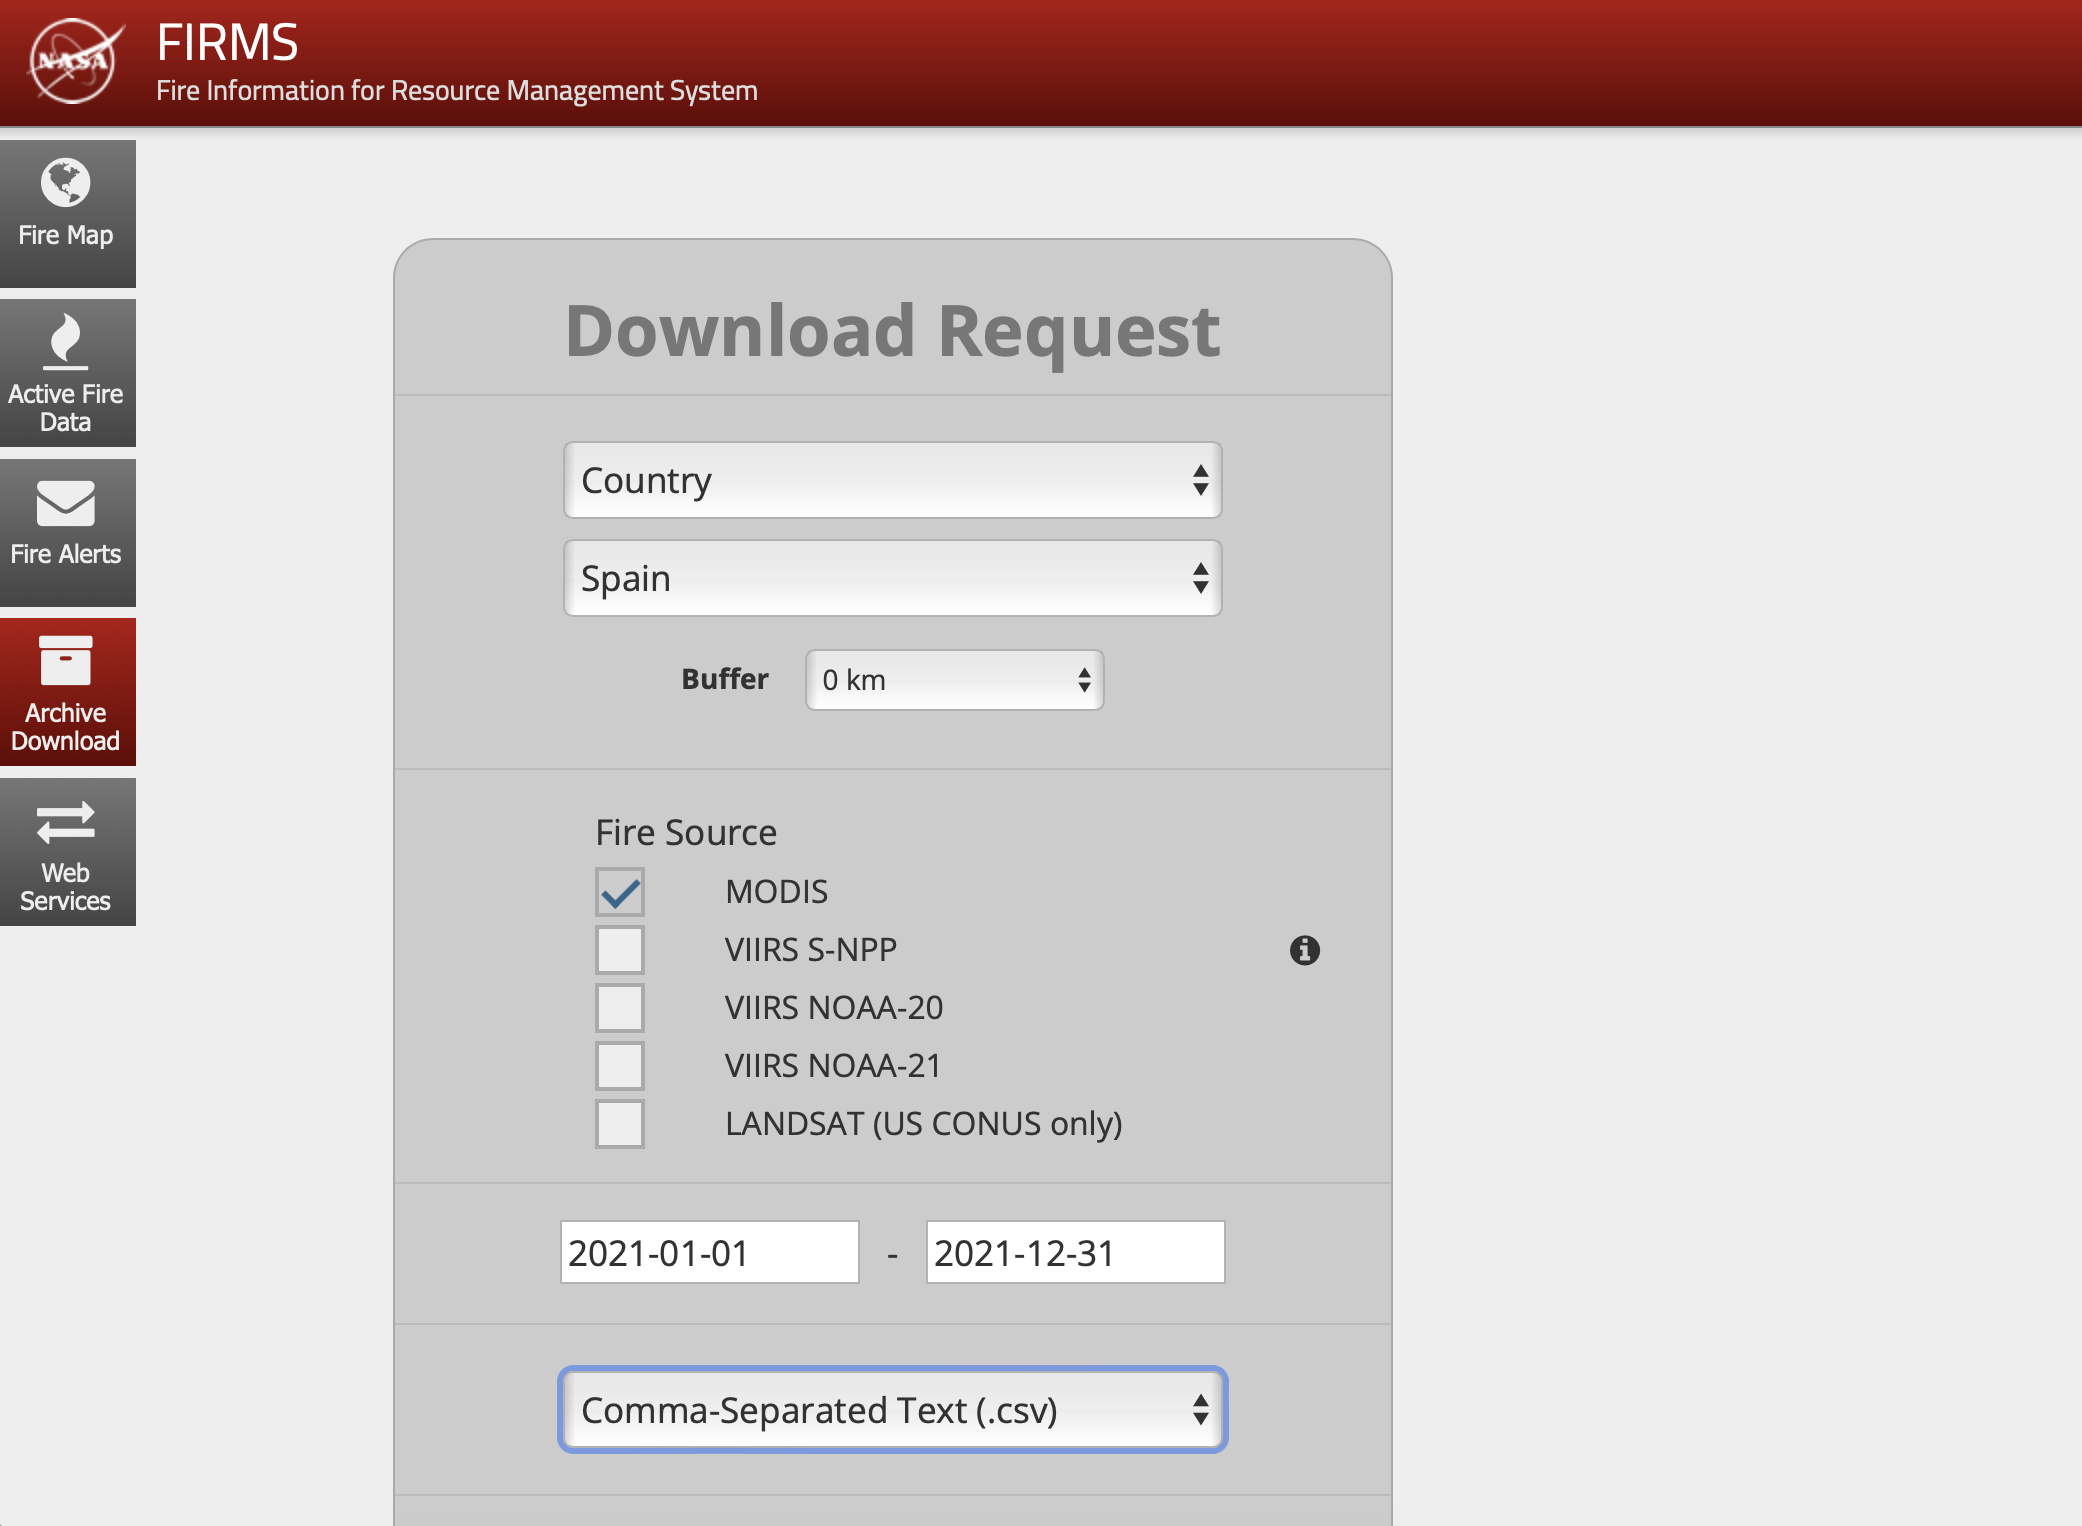Click the start date field 2021-01-01
The height and width of the screenshot is (1526, 2082).
coord(709,1252)
